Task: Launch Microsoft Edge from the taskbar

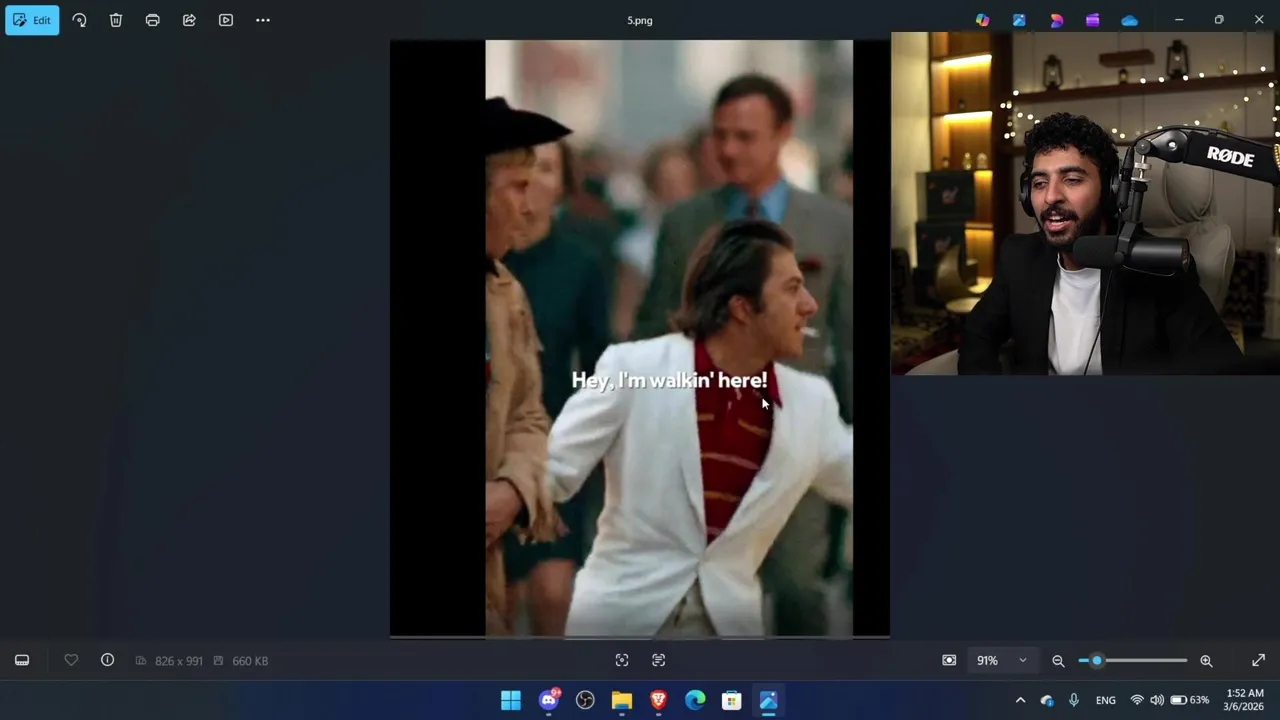Action: click(x=695, y=700)
